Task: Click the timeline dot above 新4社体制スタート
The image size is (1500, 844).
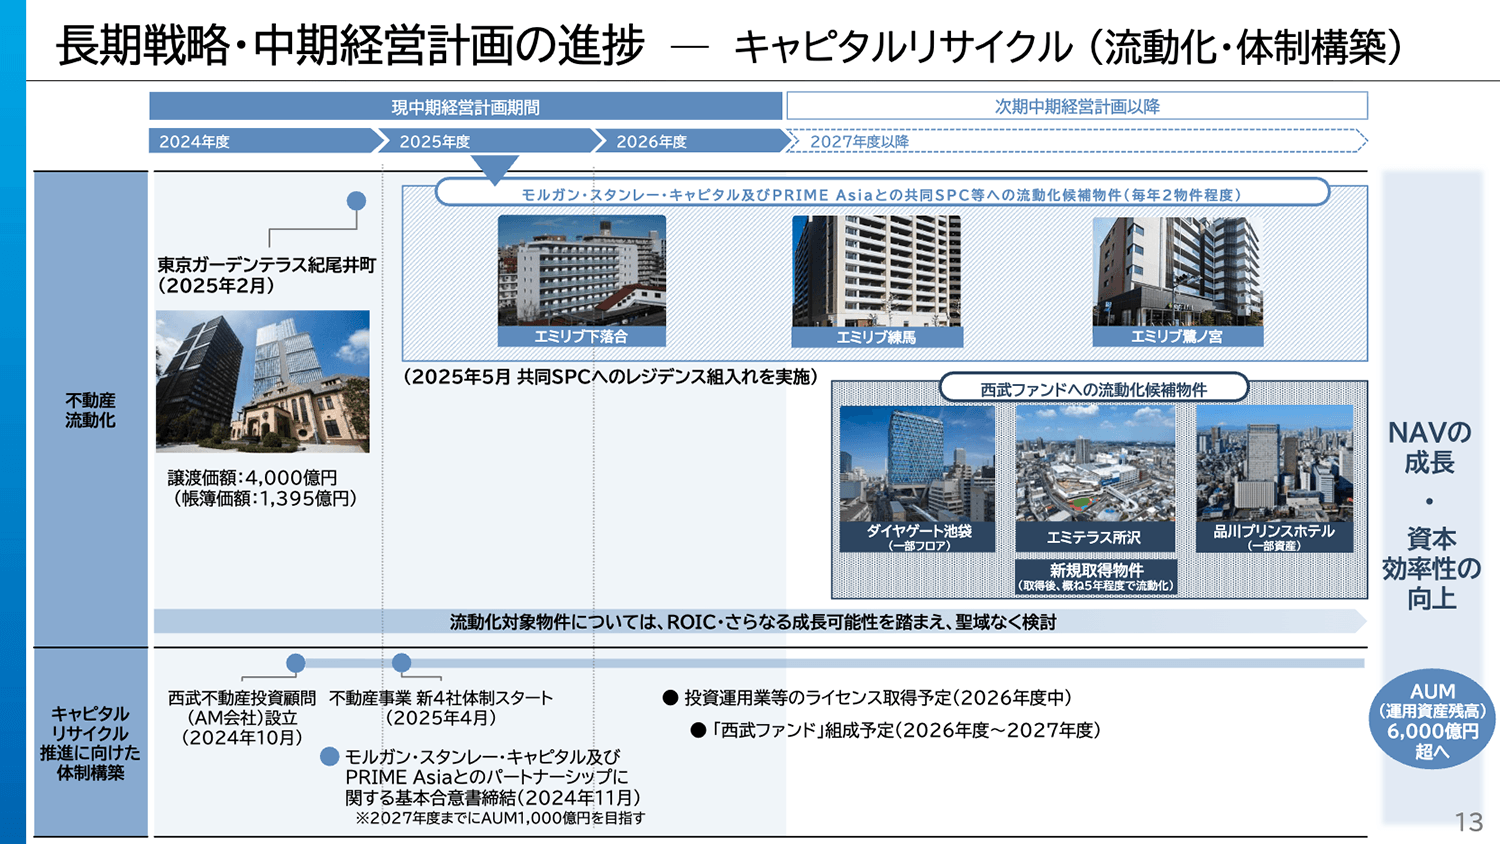Action: [401, 663]
